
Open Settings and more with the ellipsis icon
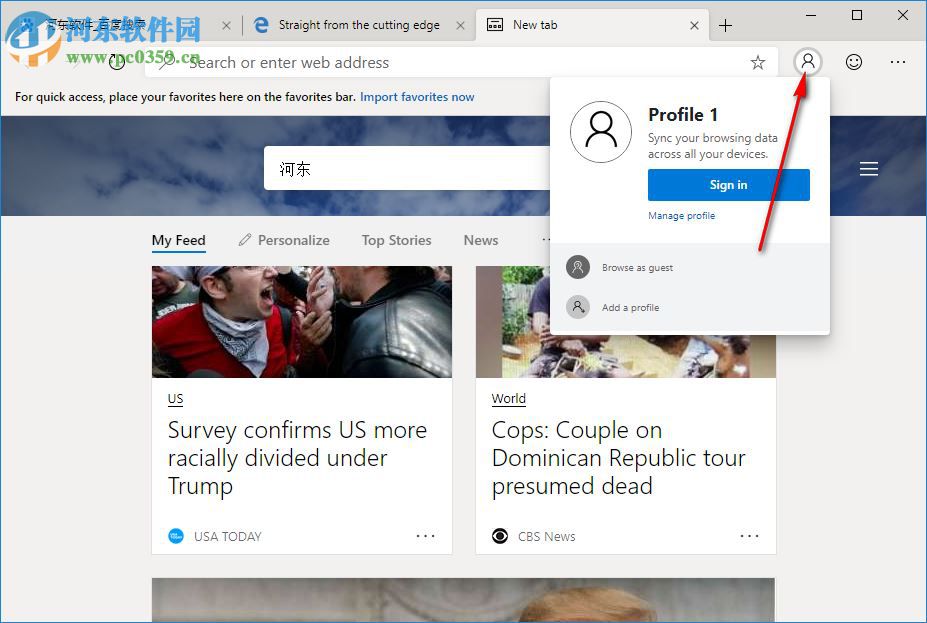(x=898, y=62)
